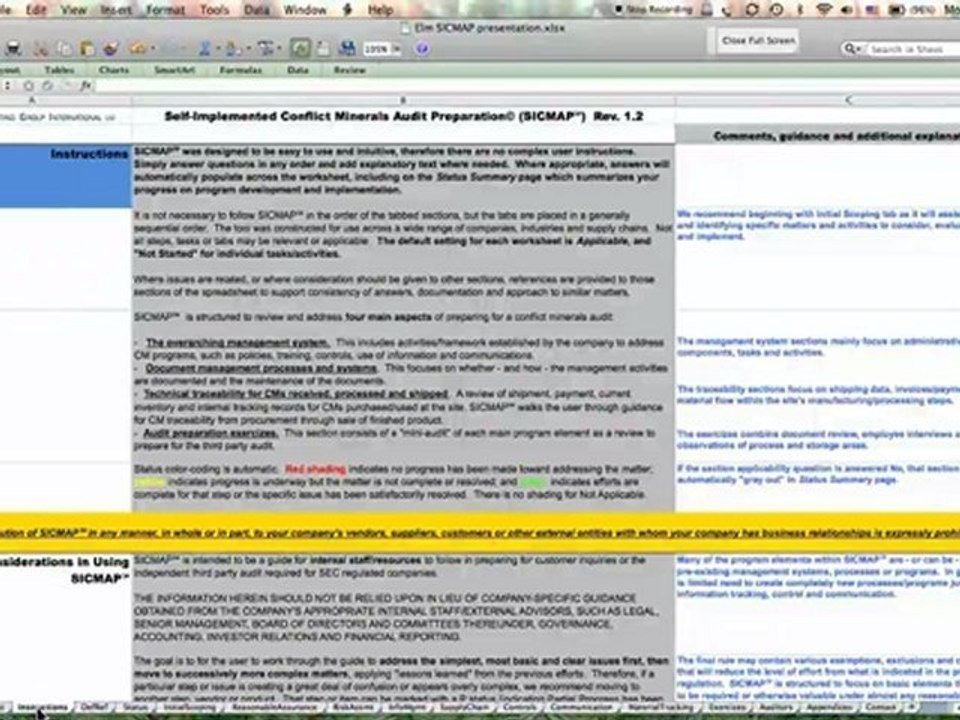Click in the Search in Sheet field
The image size is (960, 720).
tap(913, 49)
